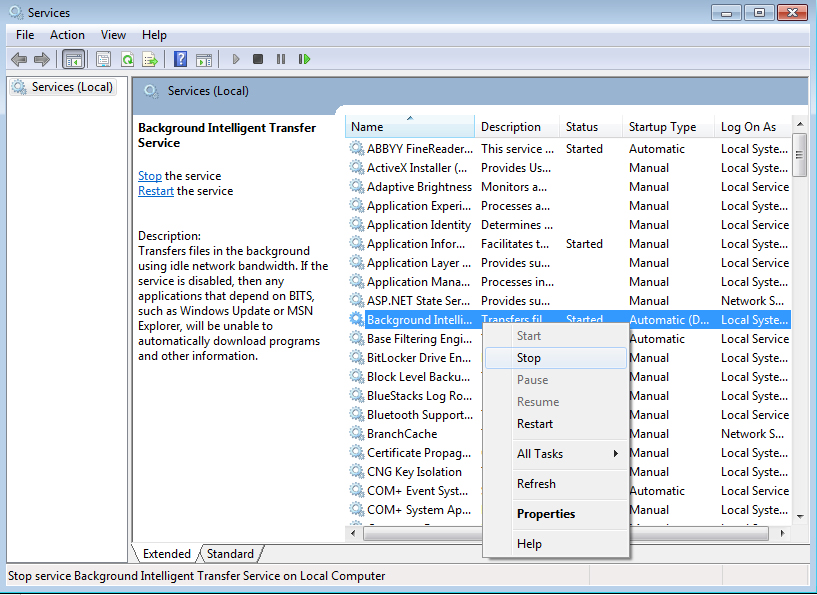Open Properties from the context menu

[555, 514]
